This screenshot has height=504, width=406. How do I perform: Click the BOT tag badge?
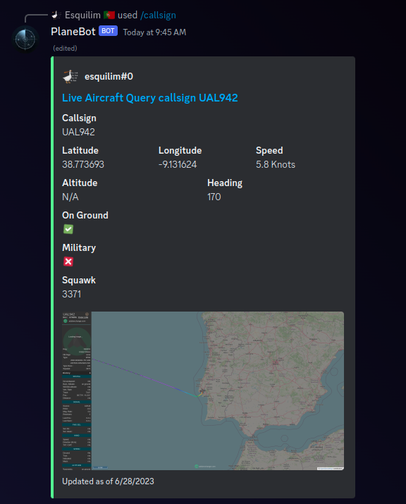tap(108, 31)
